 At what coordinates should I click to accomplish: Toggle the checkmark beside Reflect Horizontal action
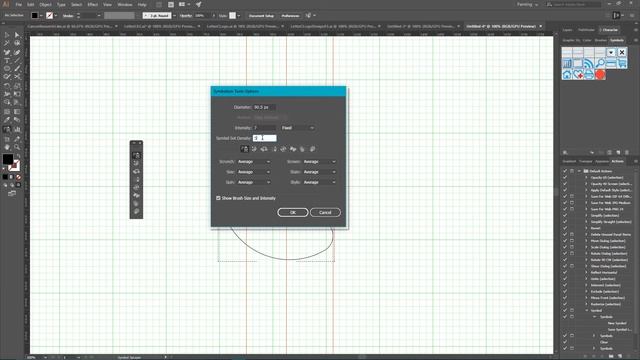point(565,272)
